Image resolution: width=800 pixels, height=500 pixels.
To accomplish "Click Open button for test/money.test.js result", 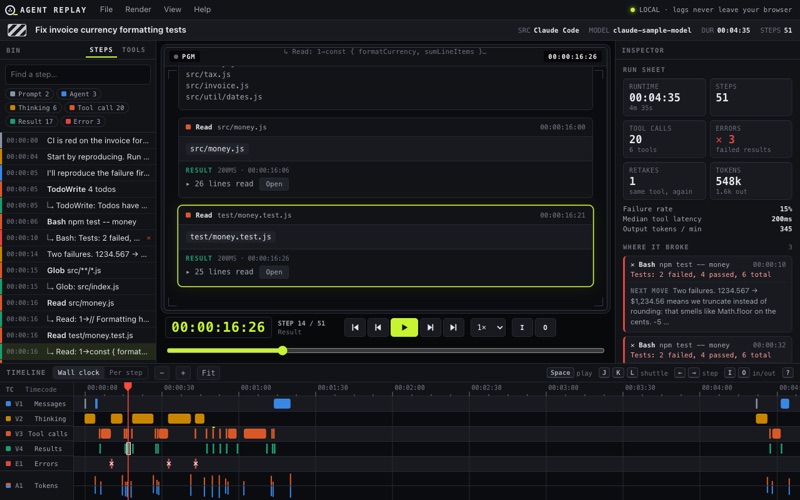I will point(274,272).
